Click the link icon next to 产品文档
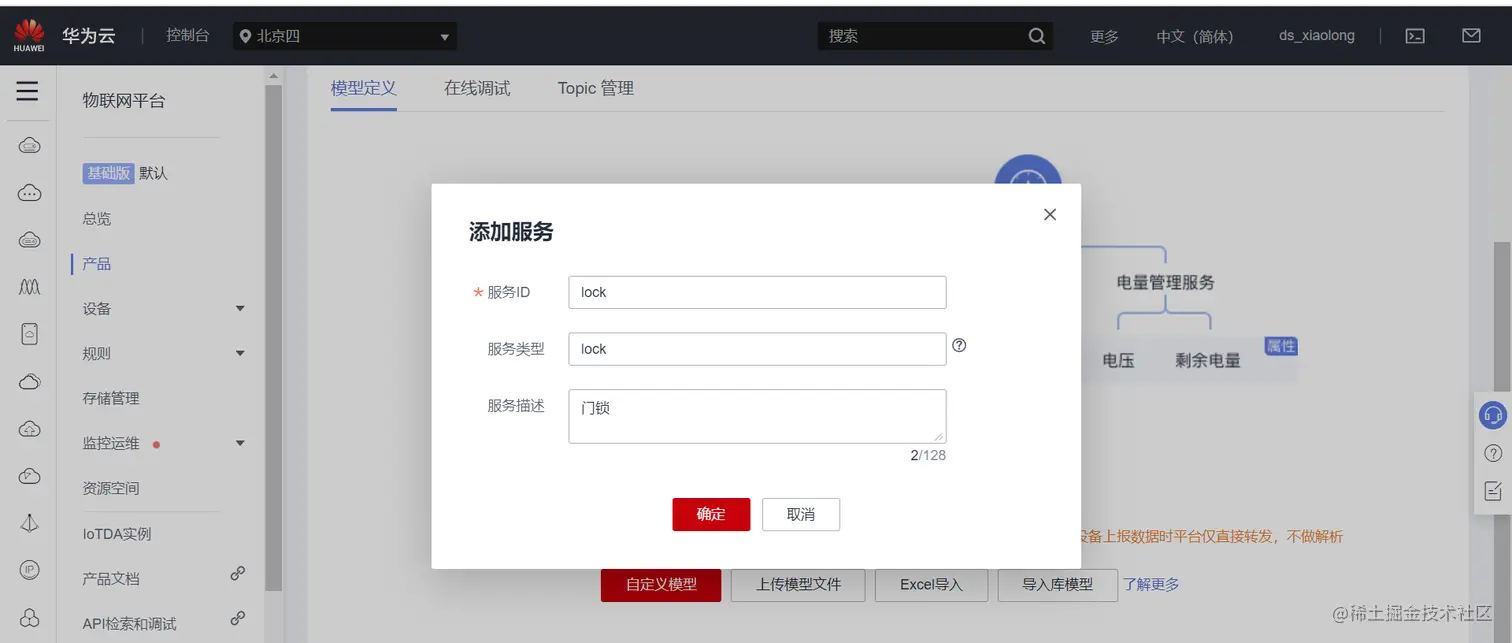Image resolution: width=1512 pixels, height=643 pixels. click(238, 574)
